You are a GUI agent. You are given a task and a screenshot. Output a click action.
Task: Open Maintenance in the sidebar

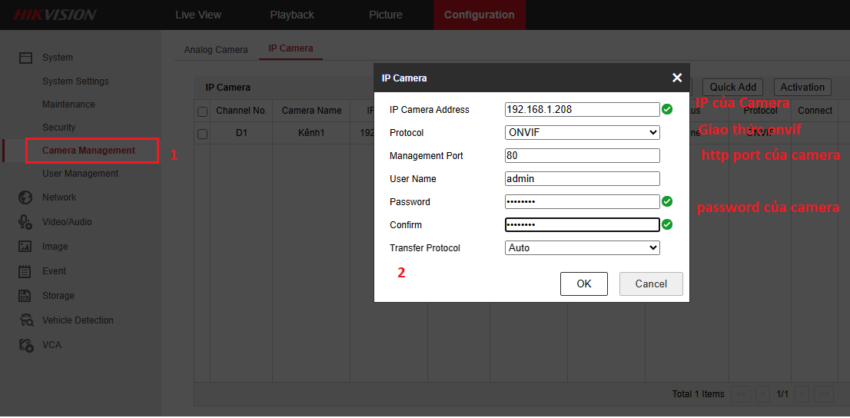(68, 104)
